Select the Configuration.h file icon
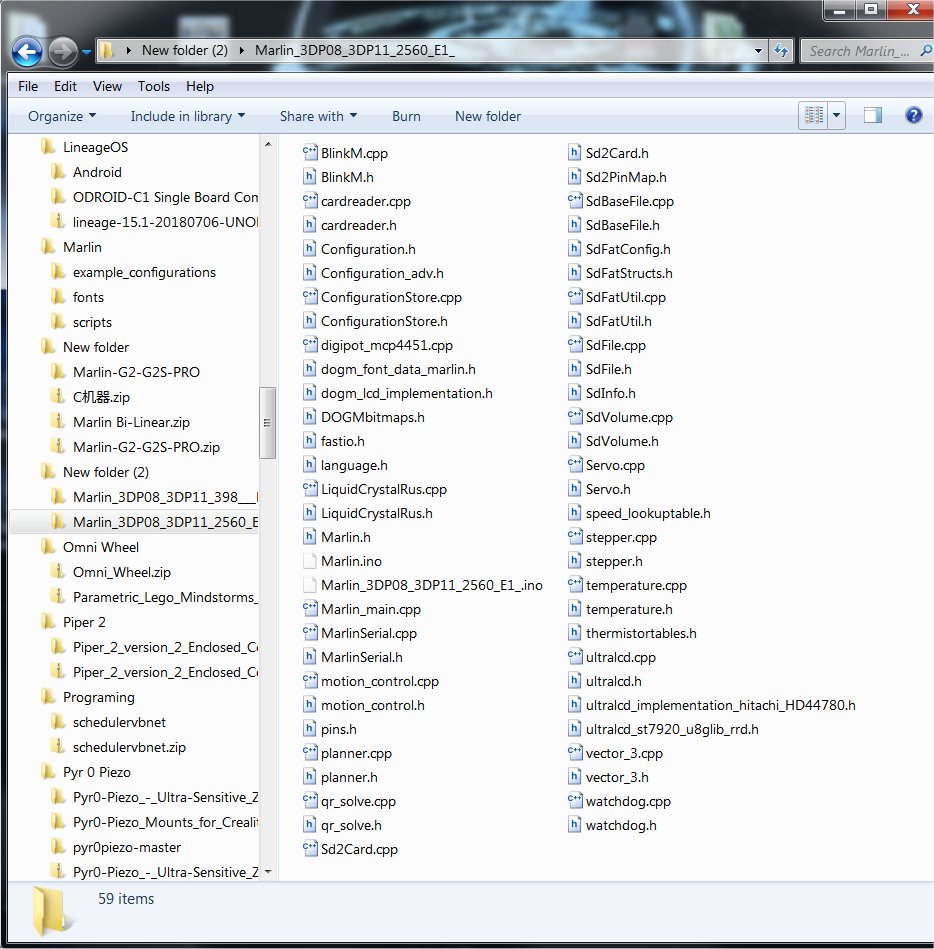Image resolution: width=934 pixels, height=949 pixels. click(x=310, y=249)
